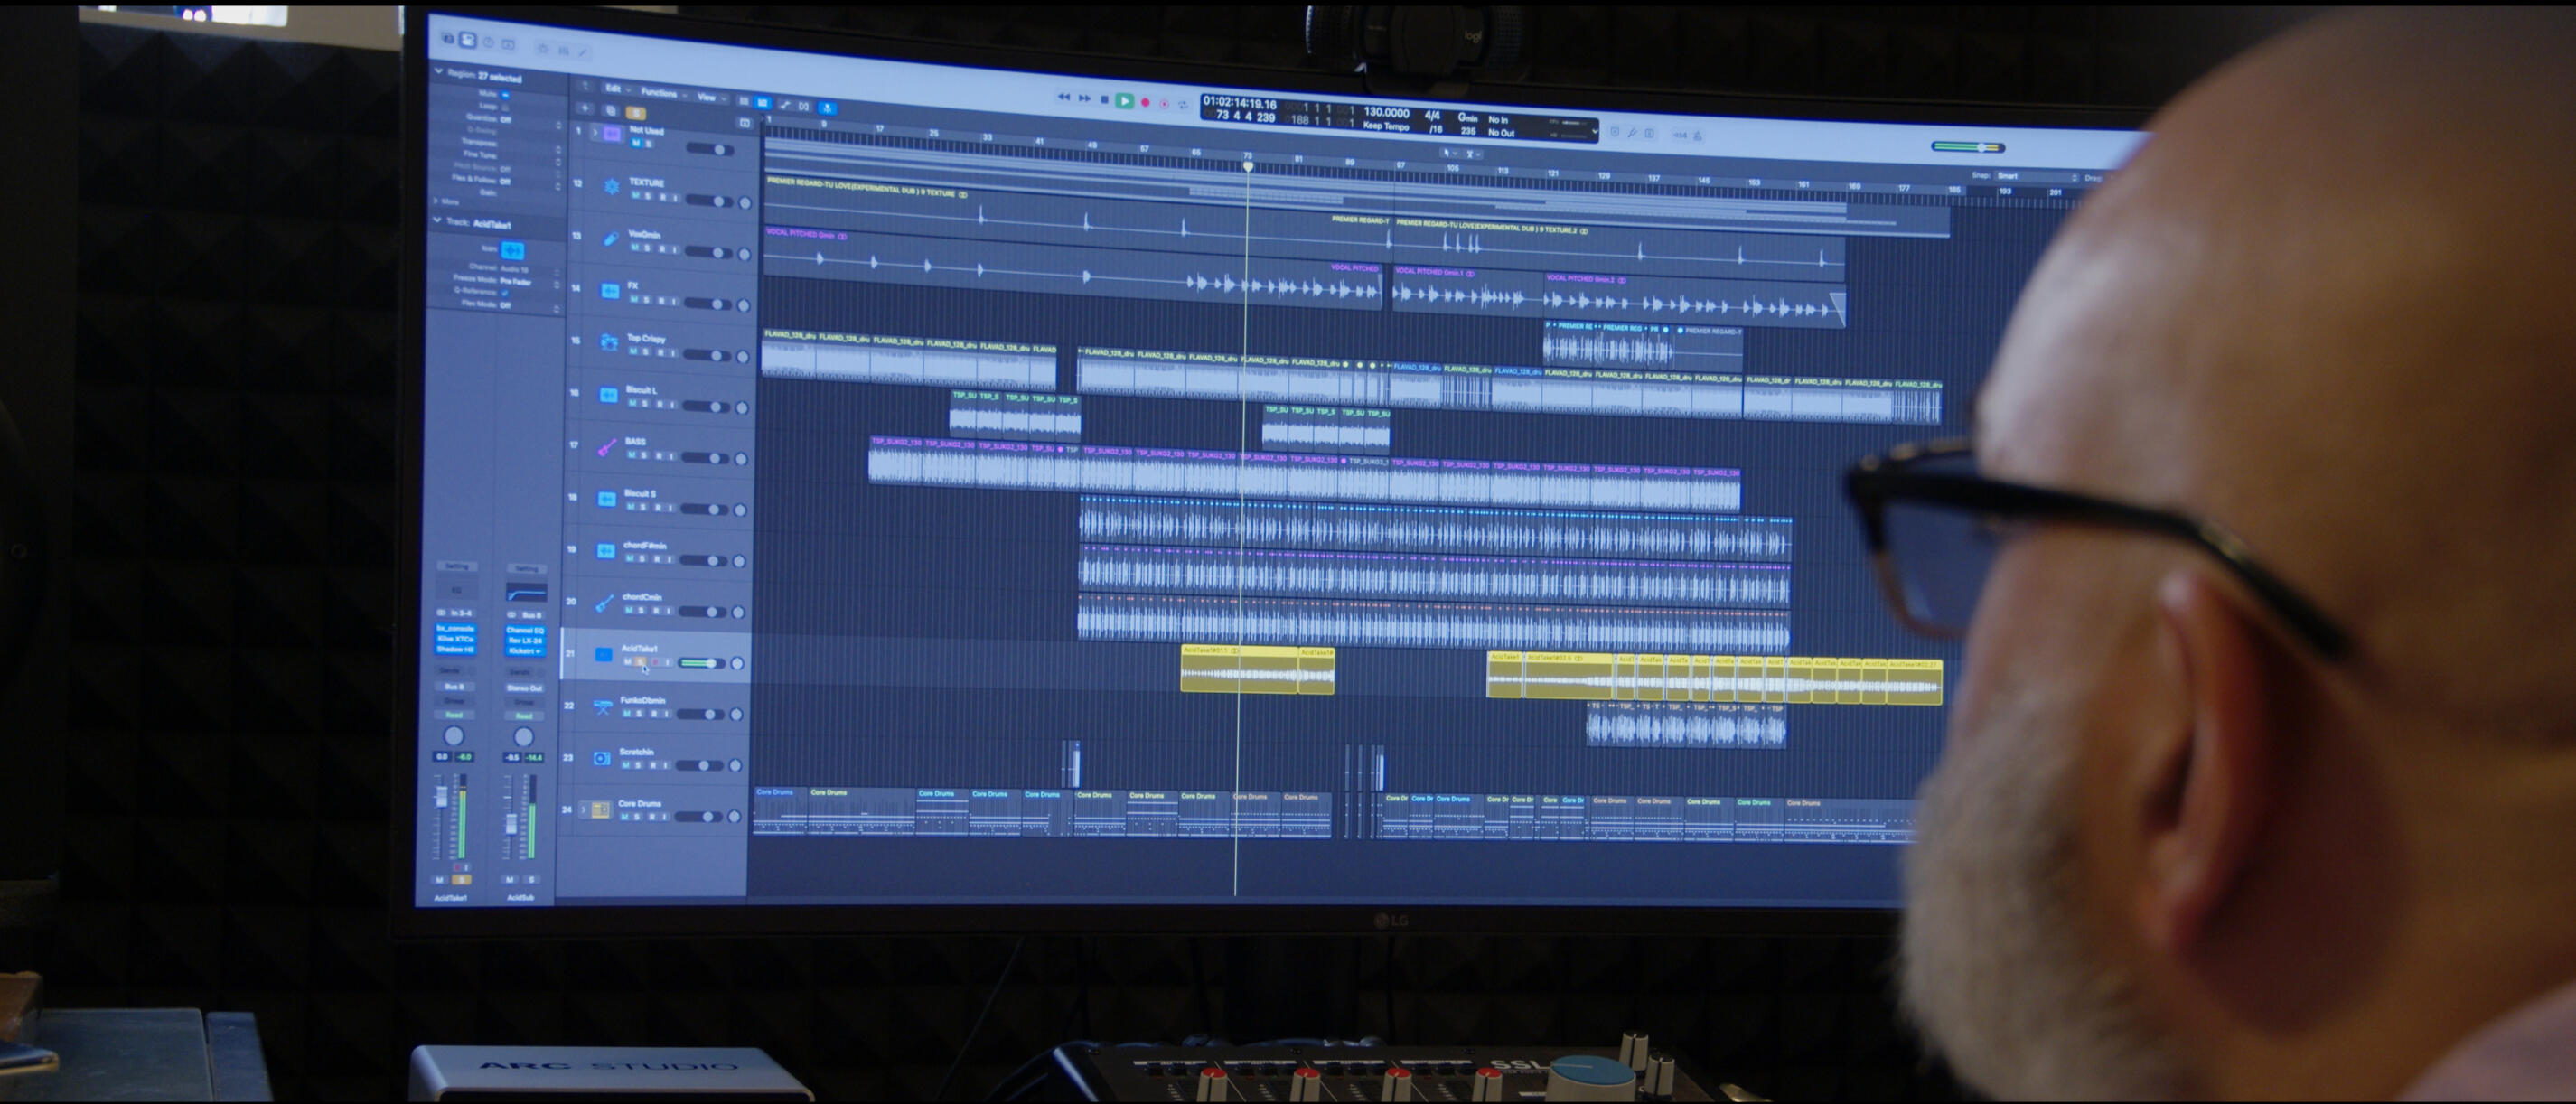Click the playhead marker at bar 73

pyautogui.click(x=1248, y=166)
